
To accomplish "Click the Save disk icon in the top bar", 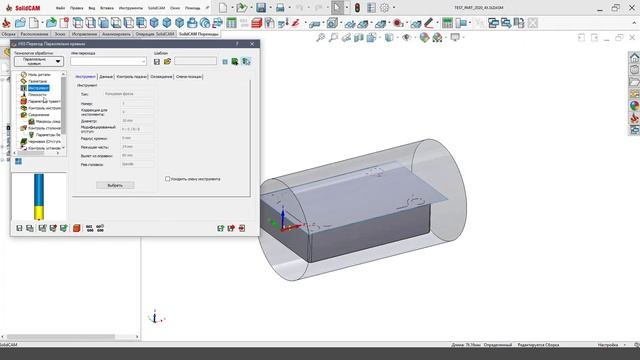I will click(261, 7).
